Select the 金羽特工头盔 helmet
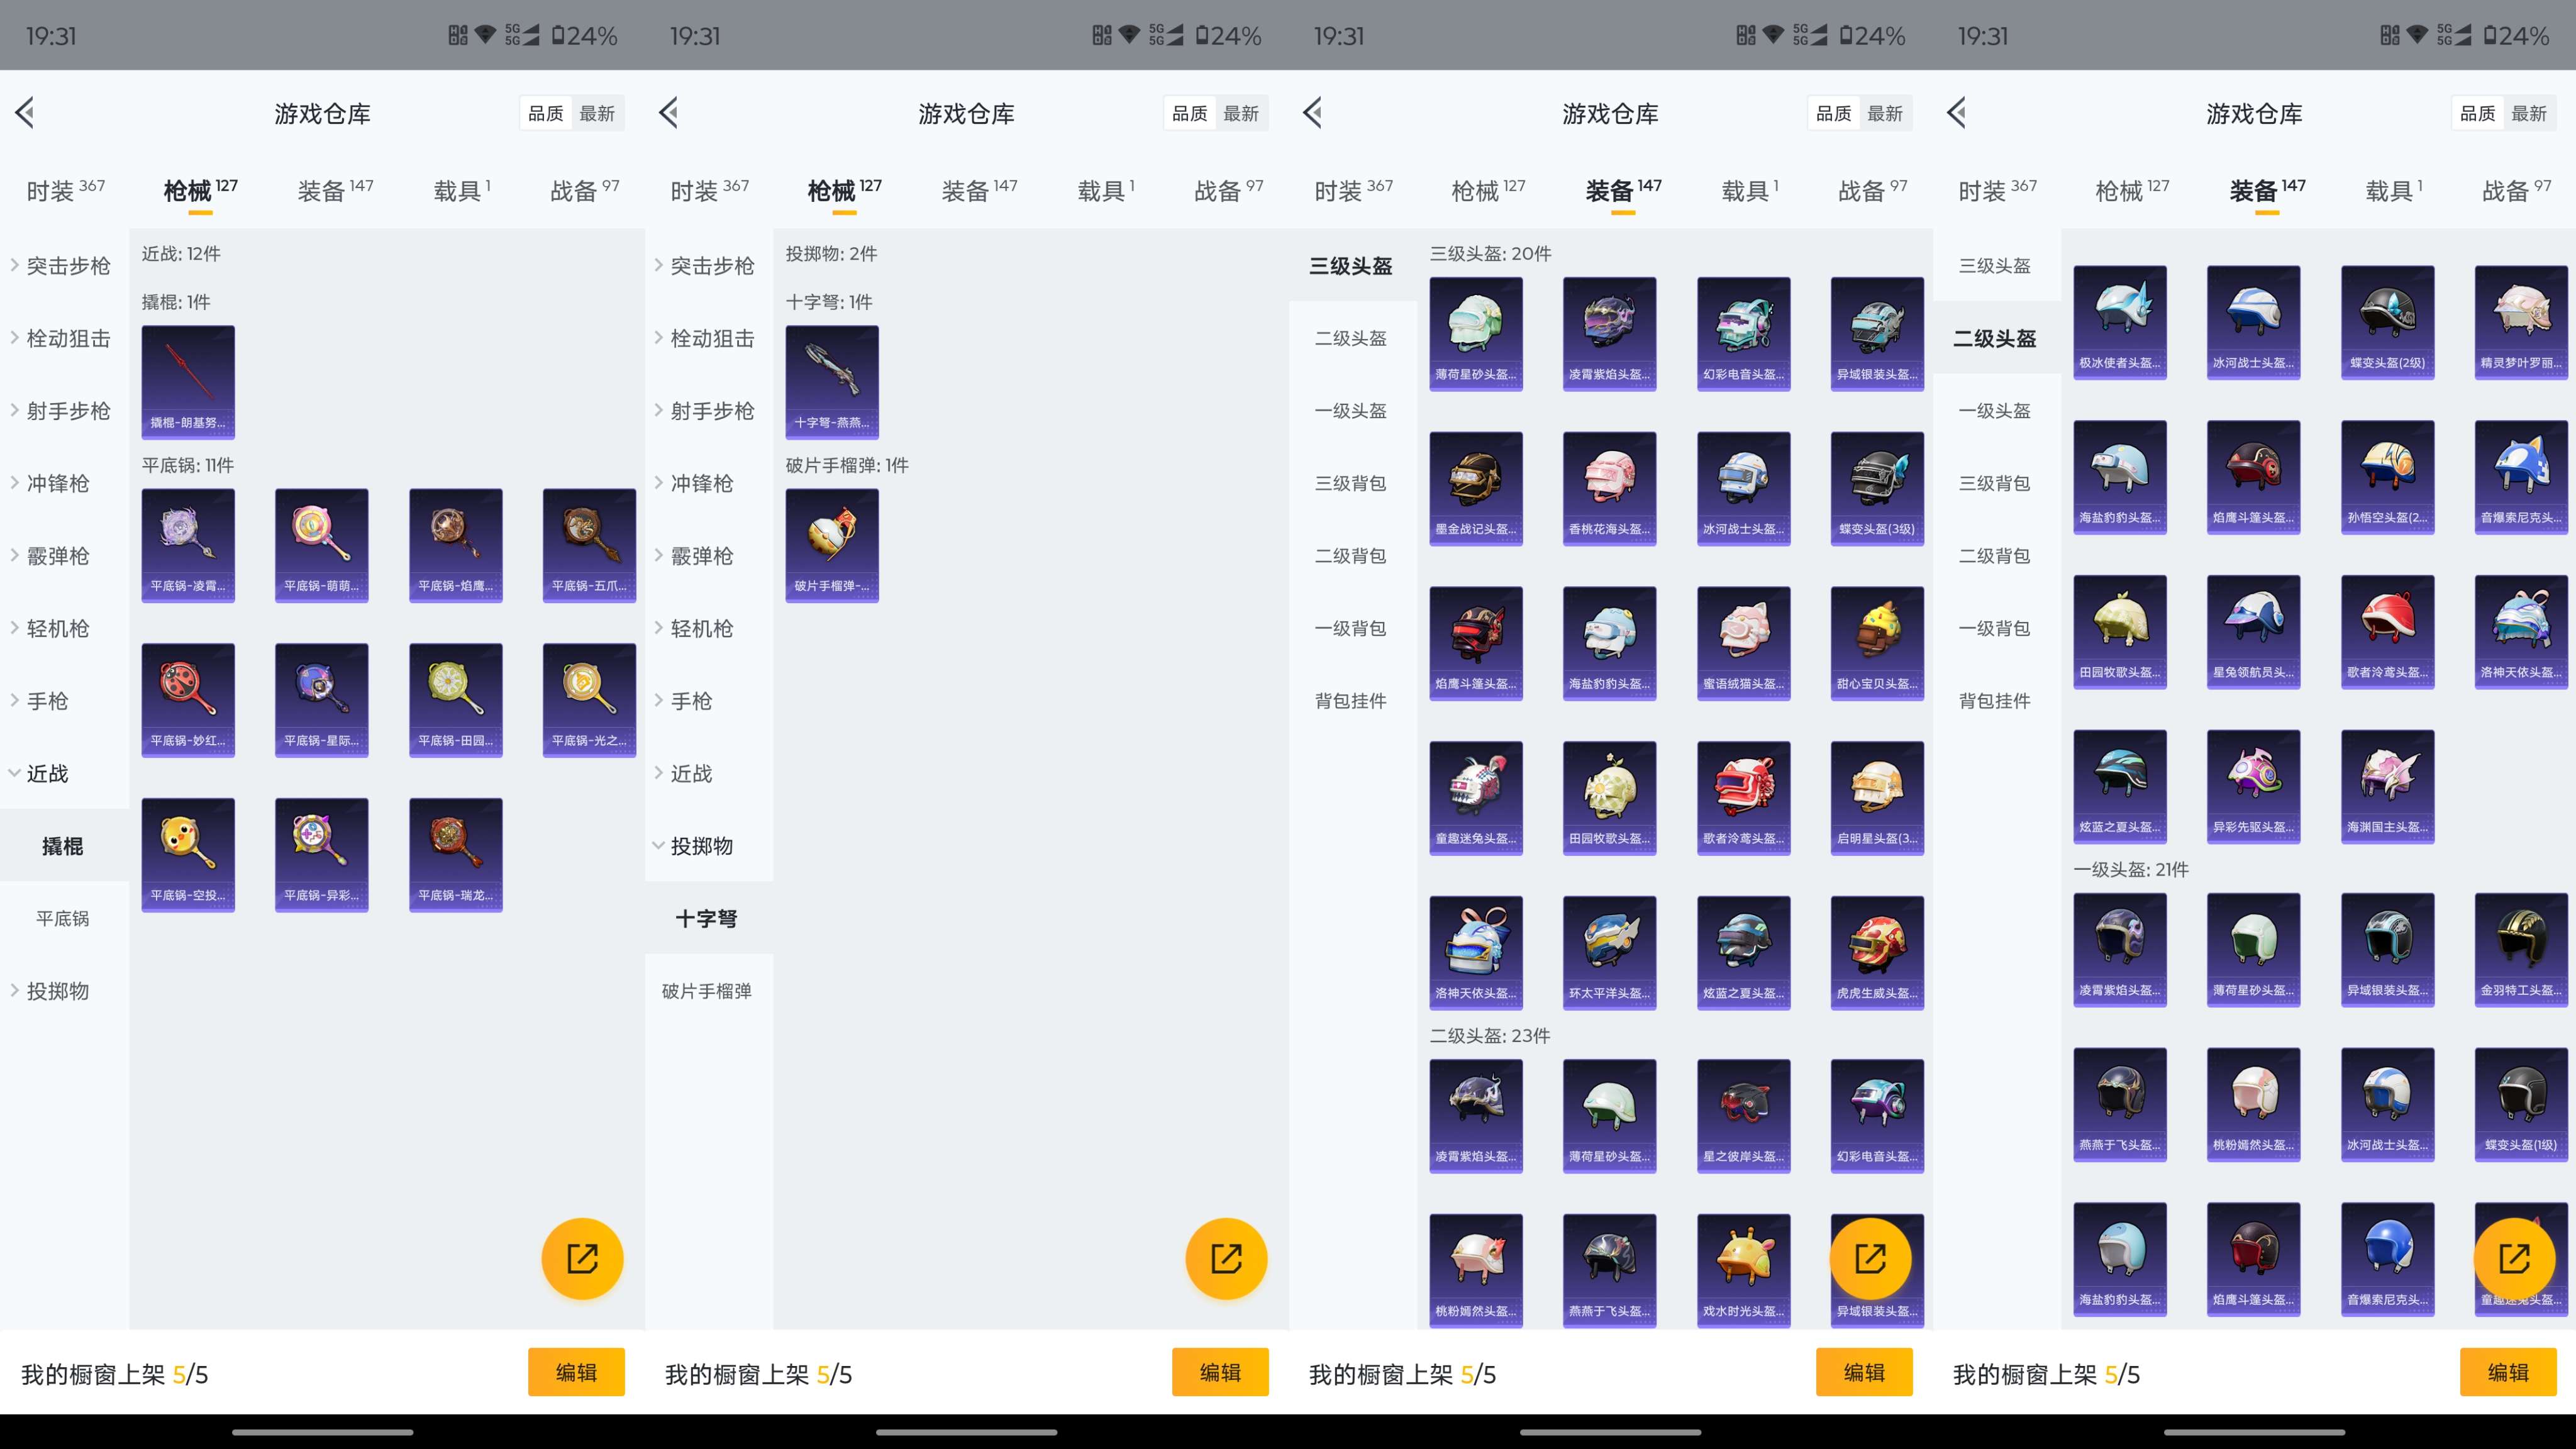The image size is (2576, 1449). [2522, 950]
